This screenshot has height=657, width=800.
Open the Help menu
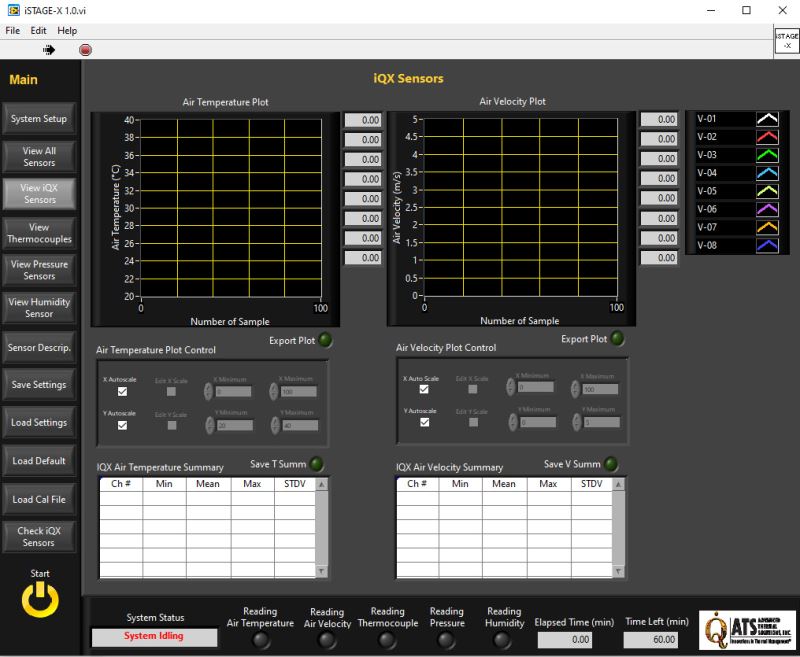coord(67,31)
